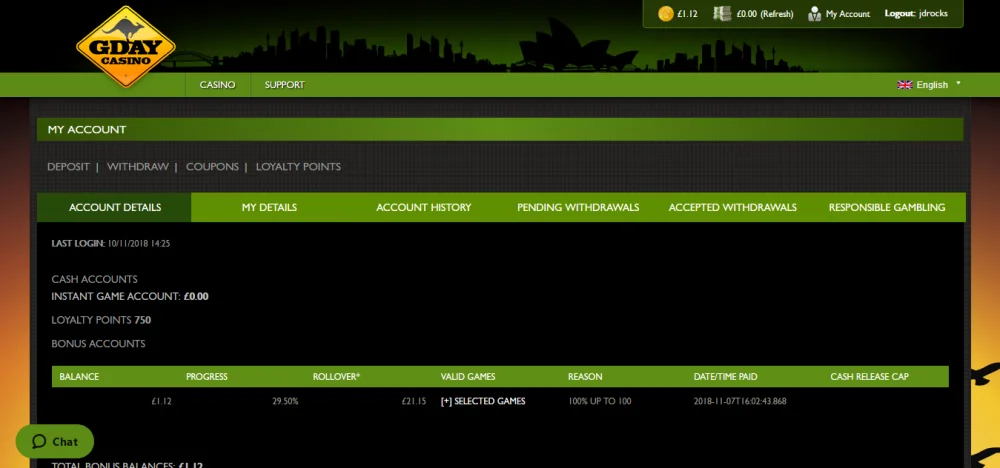
Task: Open the English language dropdown
Action: [929, 85]
